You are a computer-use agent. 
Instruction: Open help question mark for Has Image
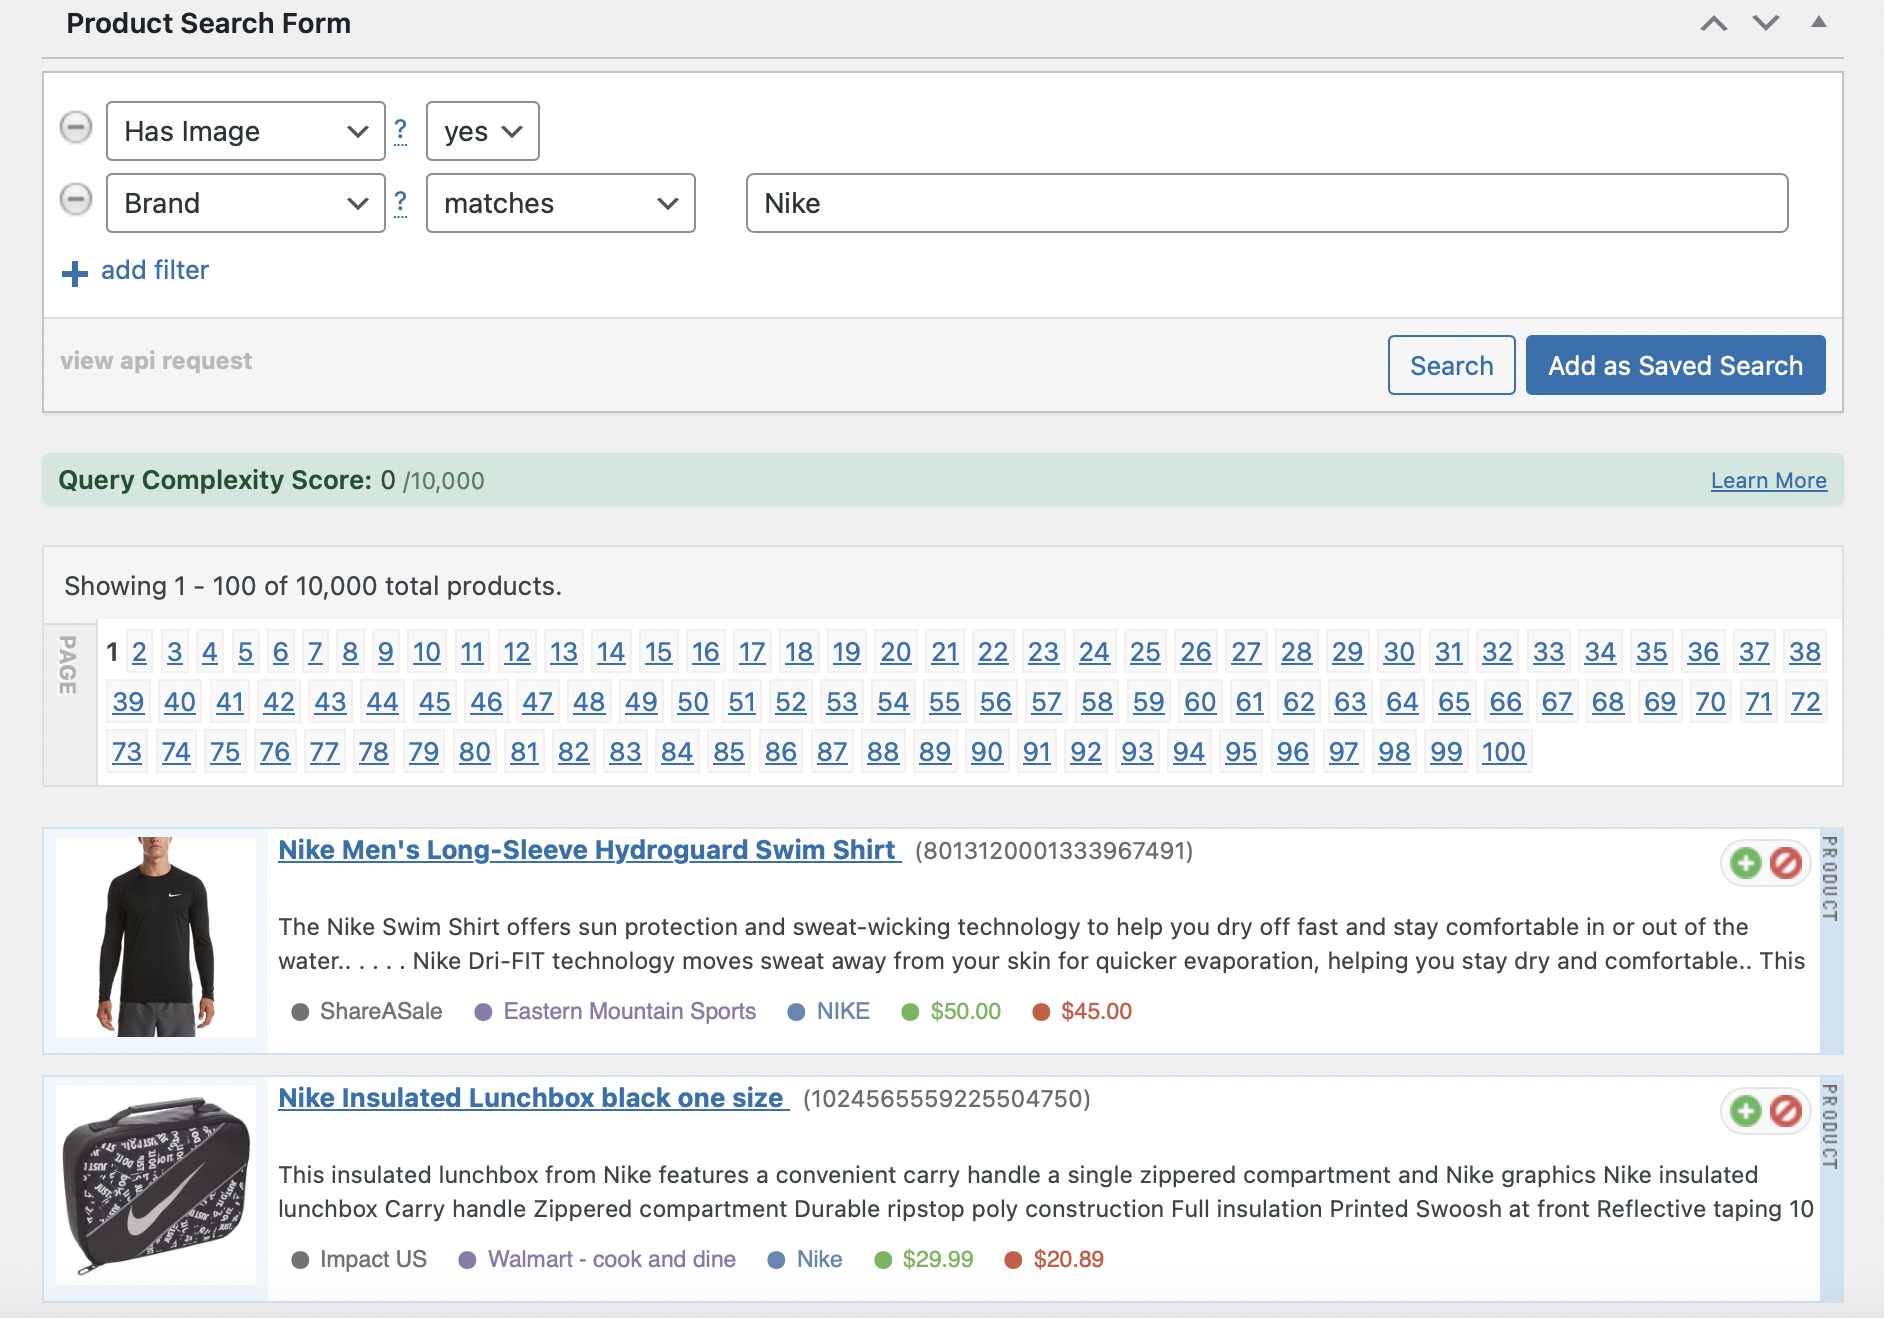click(401, 131)
